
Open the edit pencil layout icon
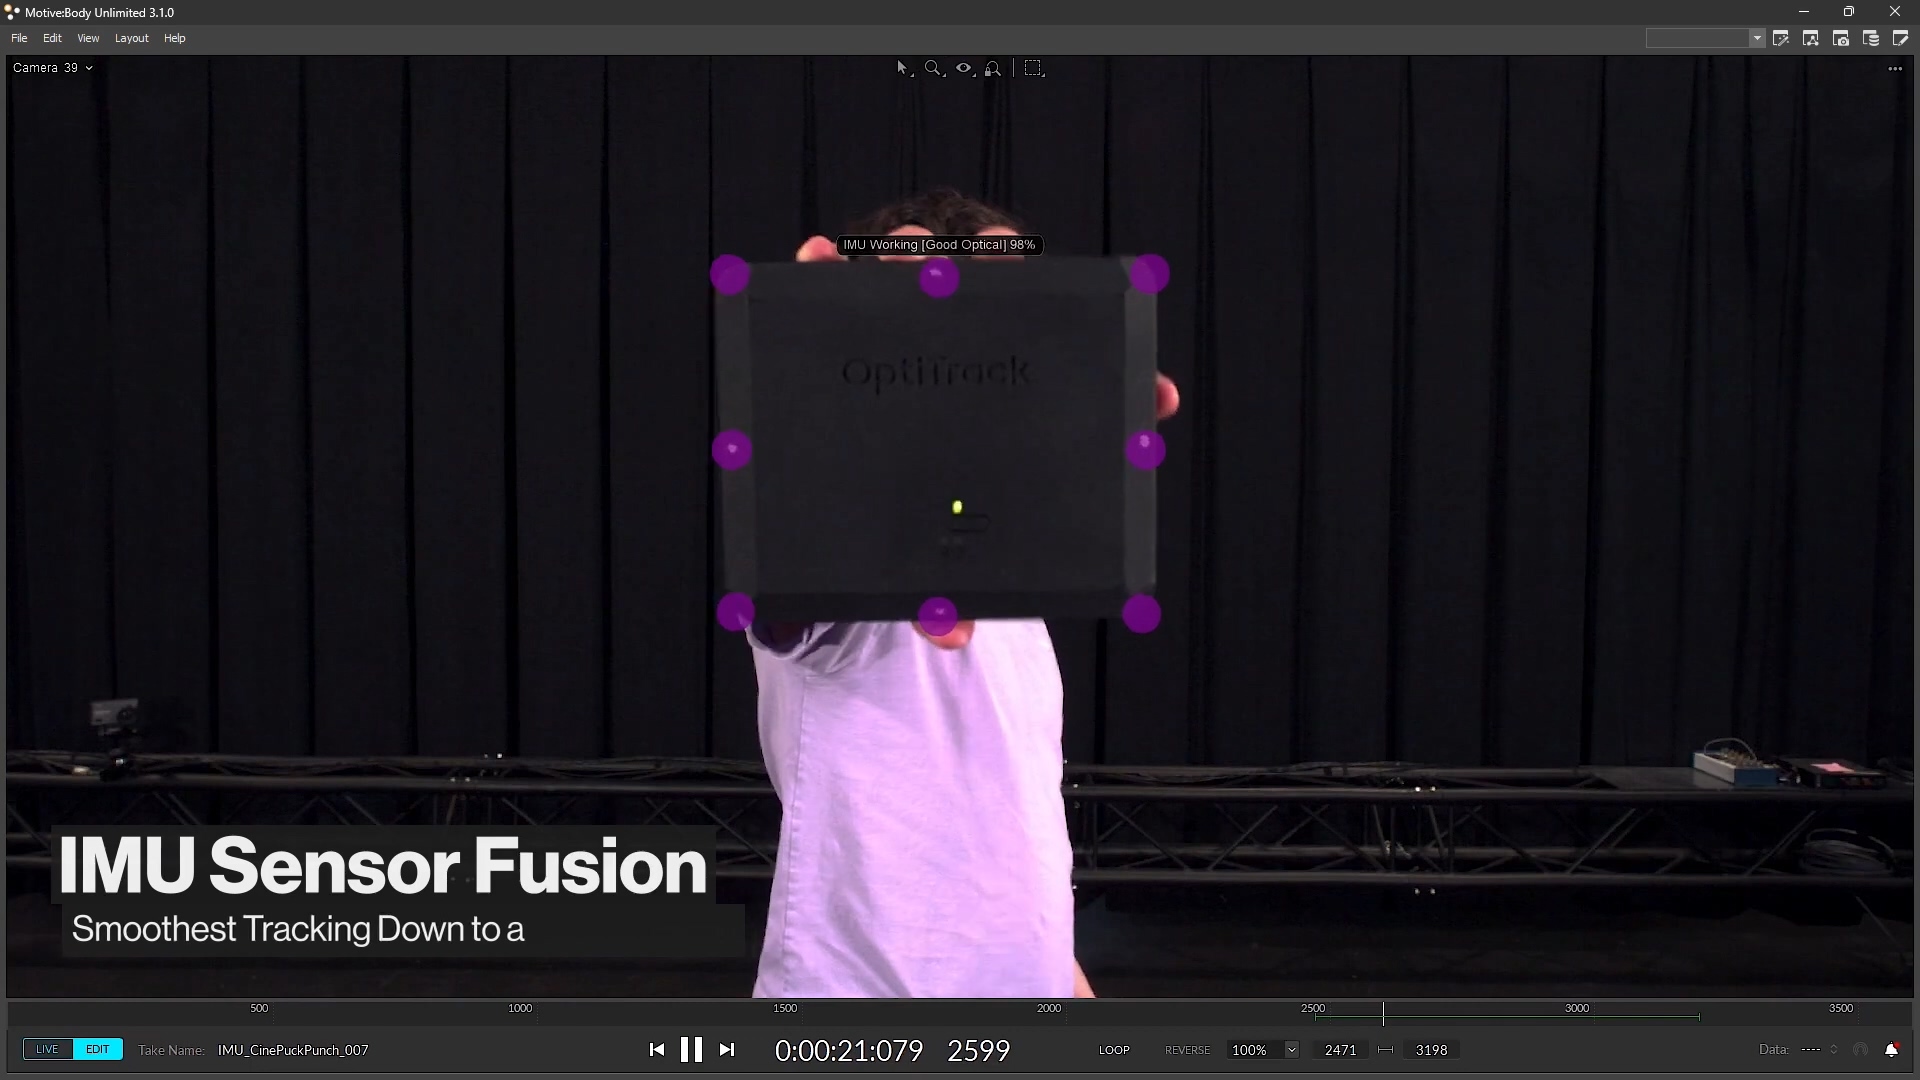[1900, 38]
